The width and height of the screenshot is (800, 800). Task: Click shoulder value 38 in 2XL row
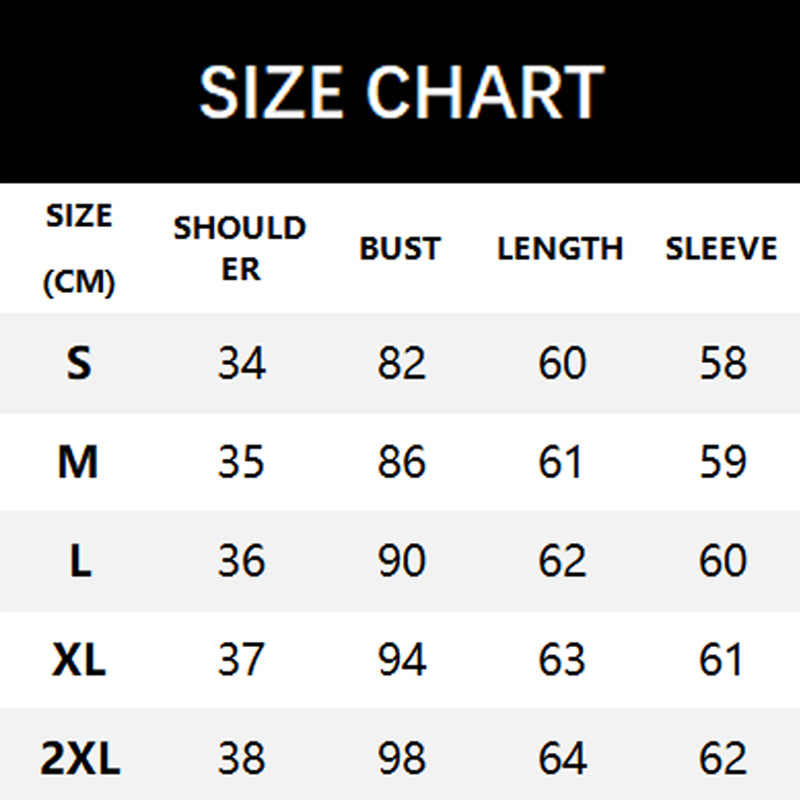click(241, 759)
